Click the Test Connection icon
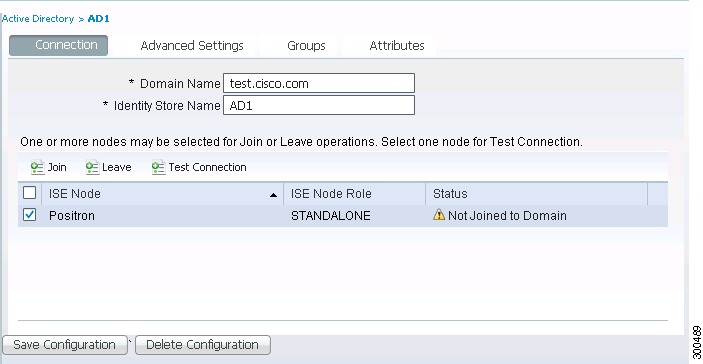 (x=158, y=168)
